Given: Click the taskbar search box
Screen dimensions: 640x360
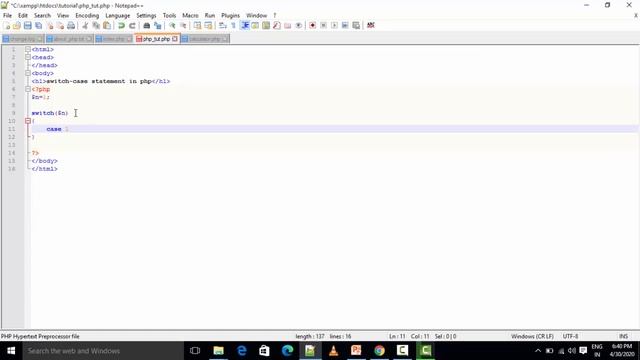Looking at the screenshot, I should click(x=103, y=351).
